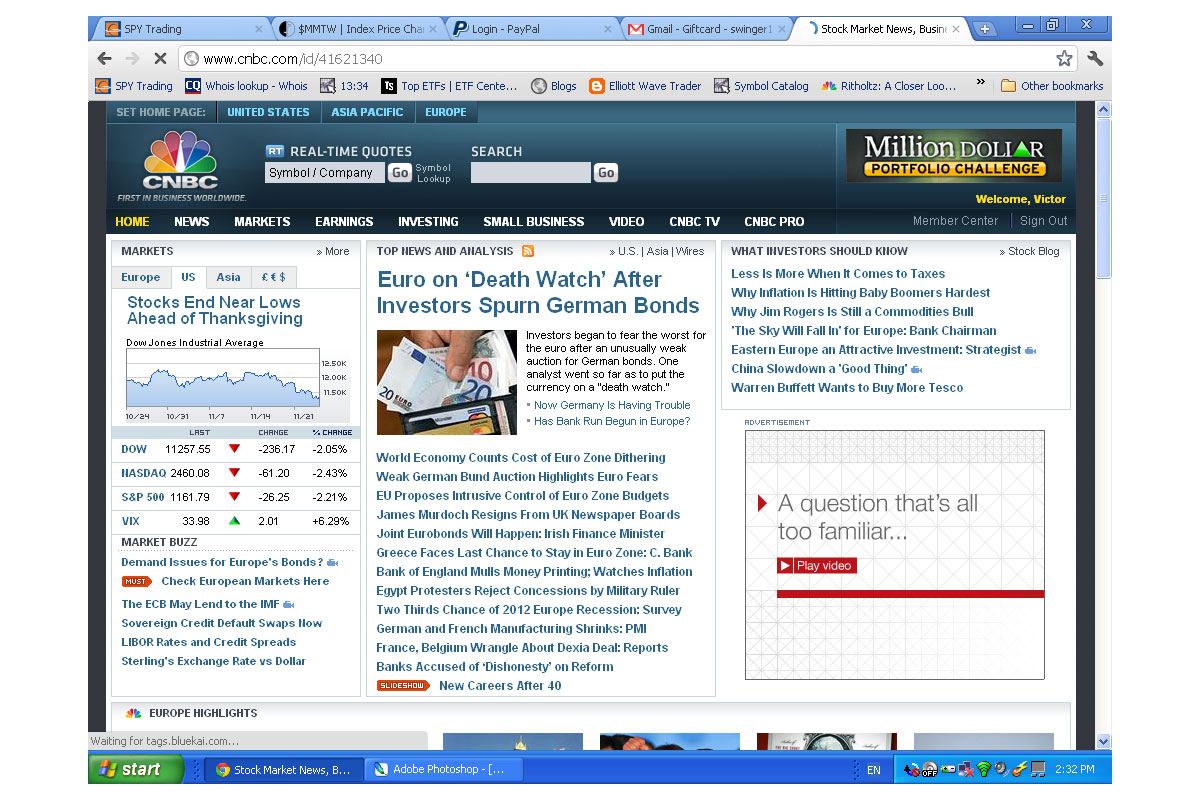Screen dimensions: 1200x800
Task: Click Go button next to the search box
Action: [x=606, y=172]
